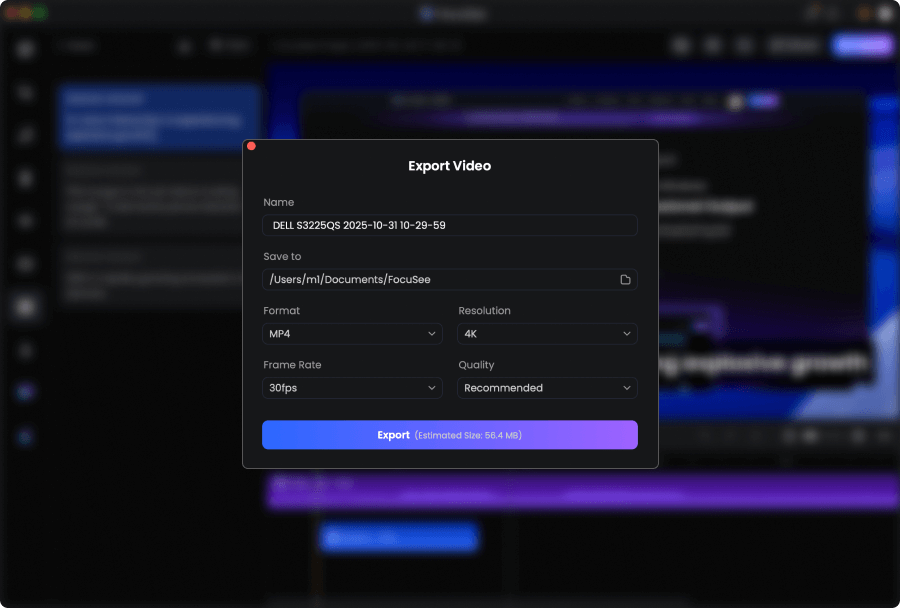
Task: Click the highlighted white icon in left sidebar
Action: [27, 307]
